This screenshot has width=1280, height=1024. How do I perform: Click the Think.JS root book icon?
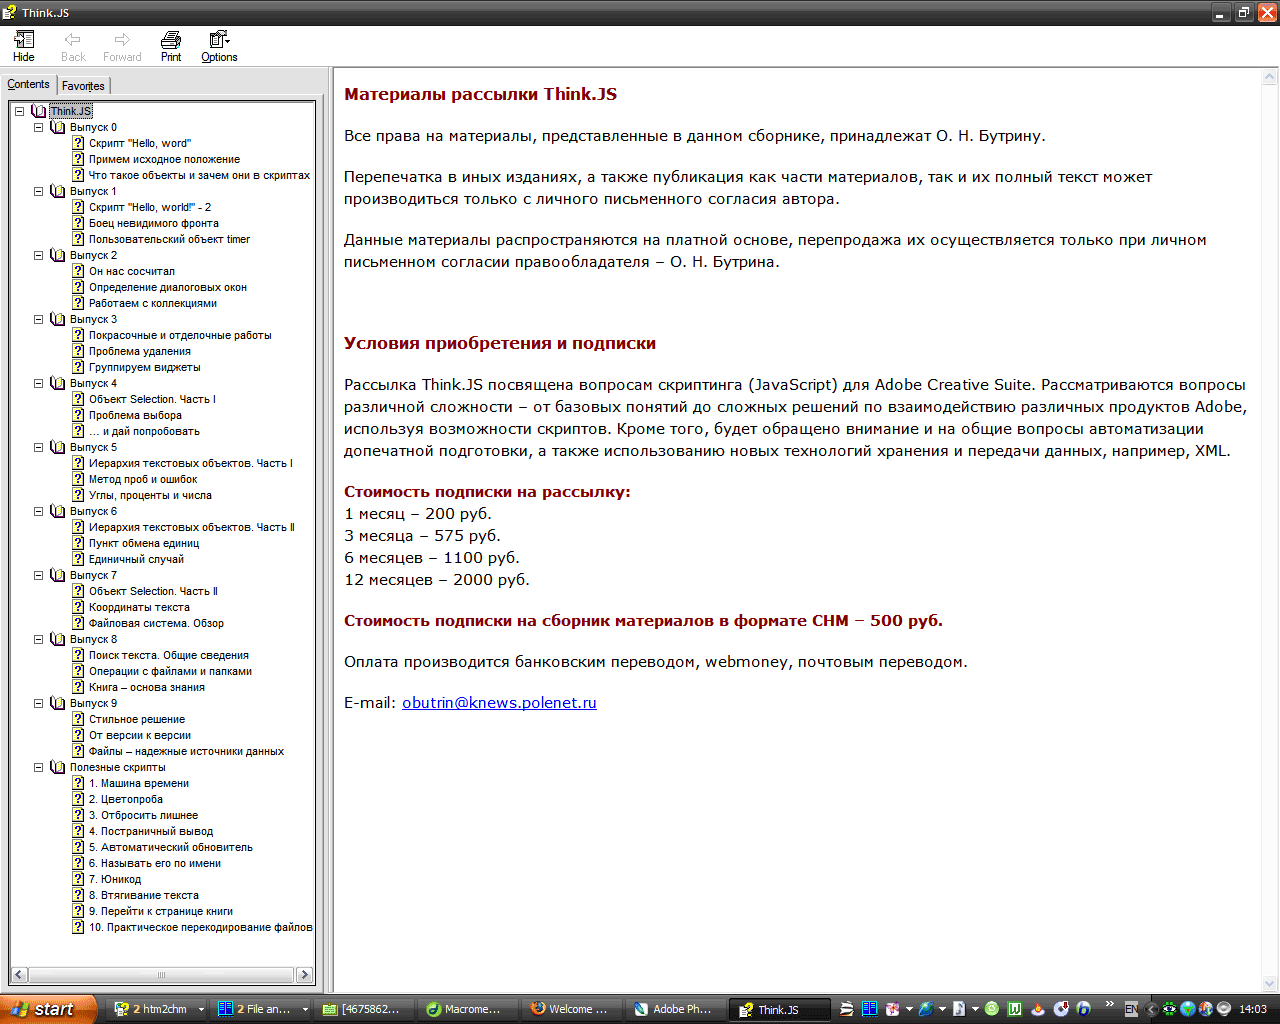tap(38, 111)
